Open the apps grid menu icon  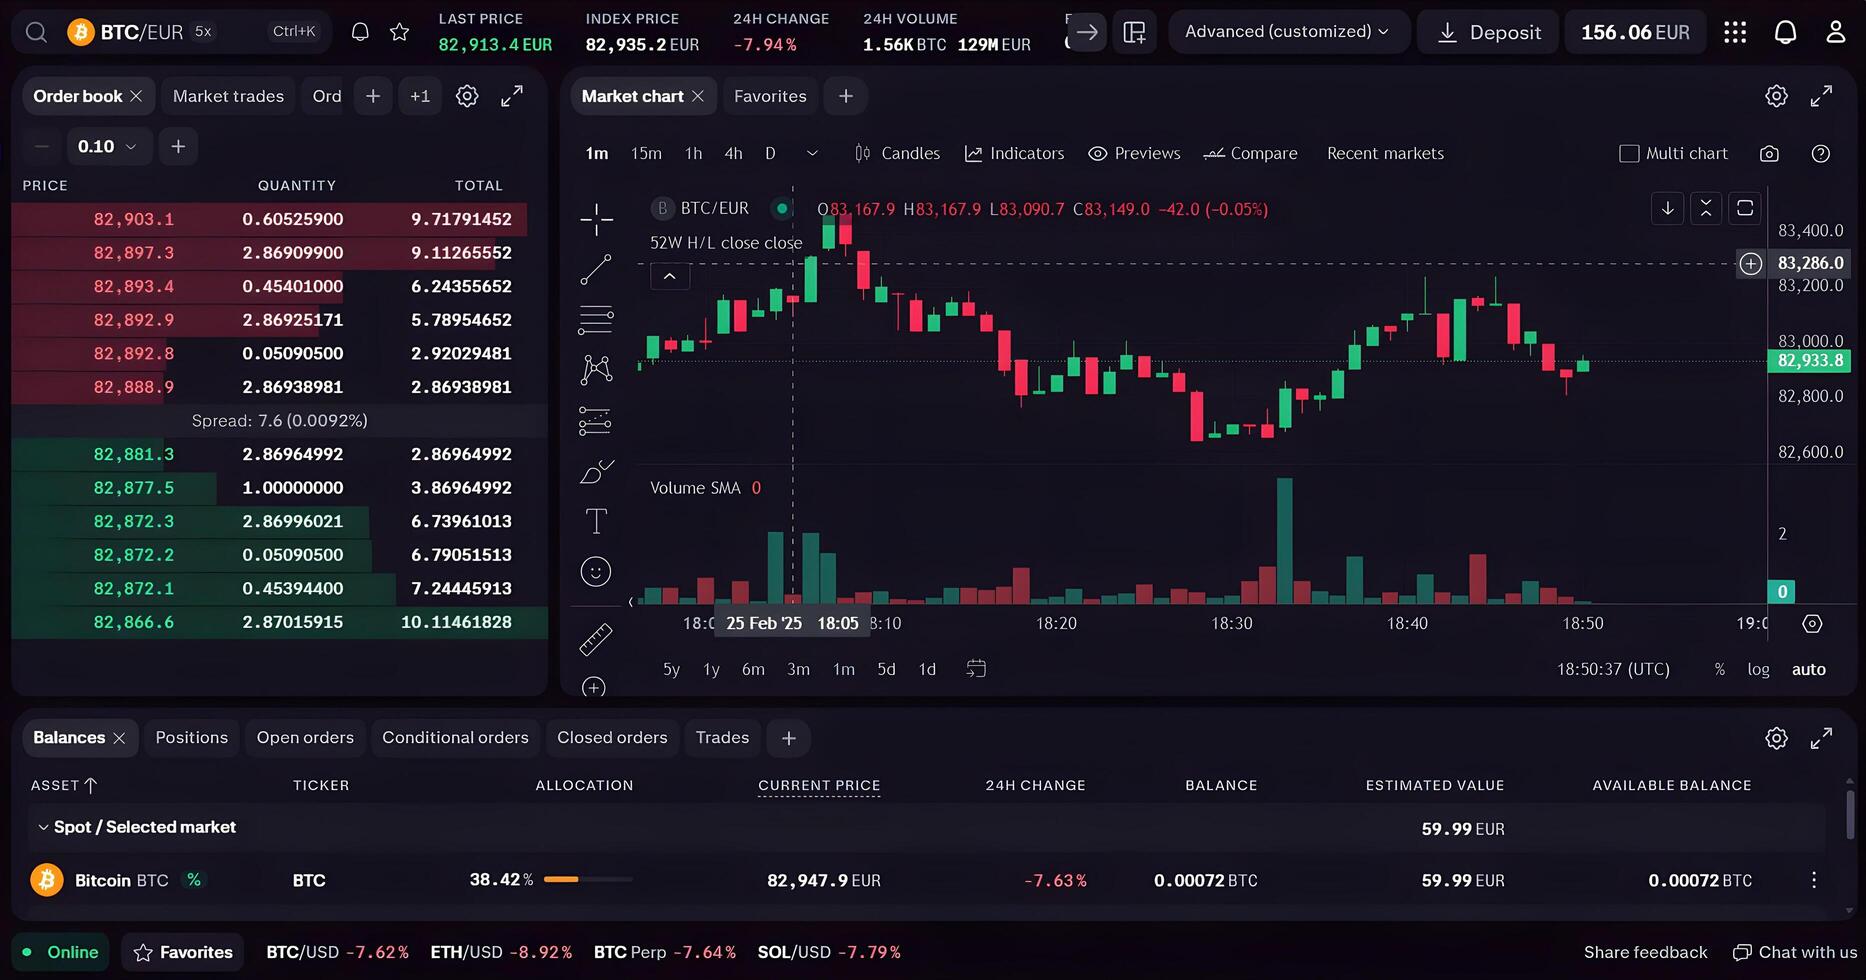click(x=1735, y=32)
